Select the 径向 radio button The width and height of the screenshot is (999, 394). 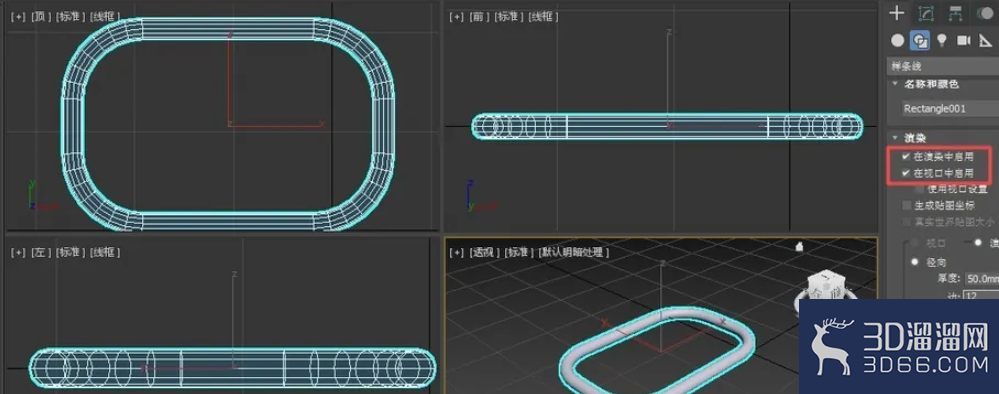click(916, 262)
